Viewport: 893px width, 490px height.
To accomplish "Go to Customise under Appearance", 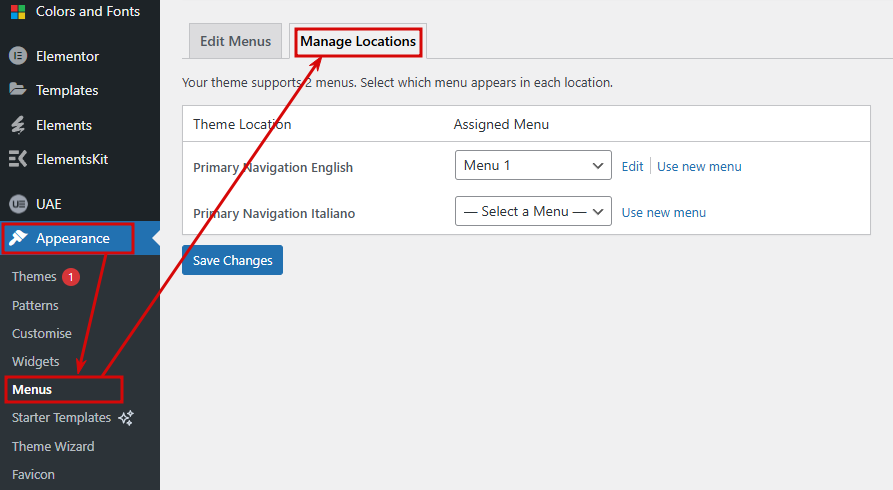I will coord(42,333).
